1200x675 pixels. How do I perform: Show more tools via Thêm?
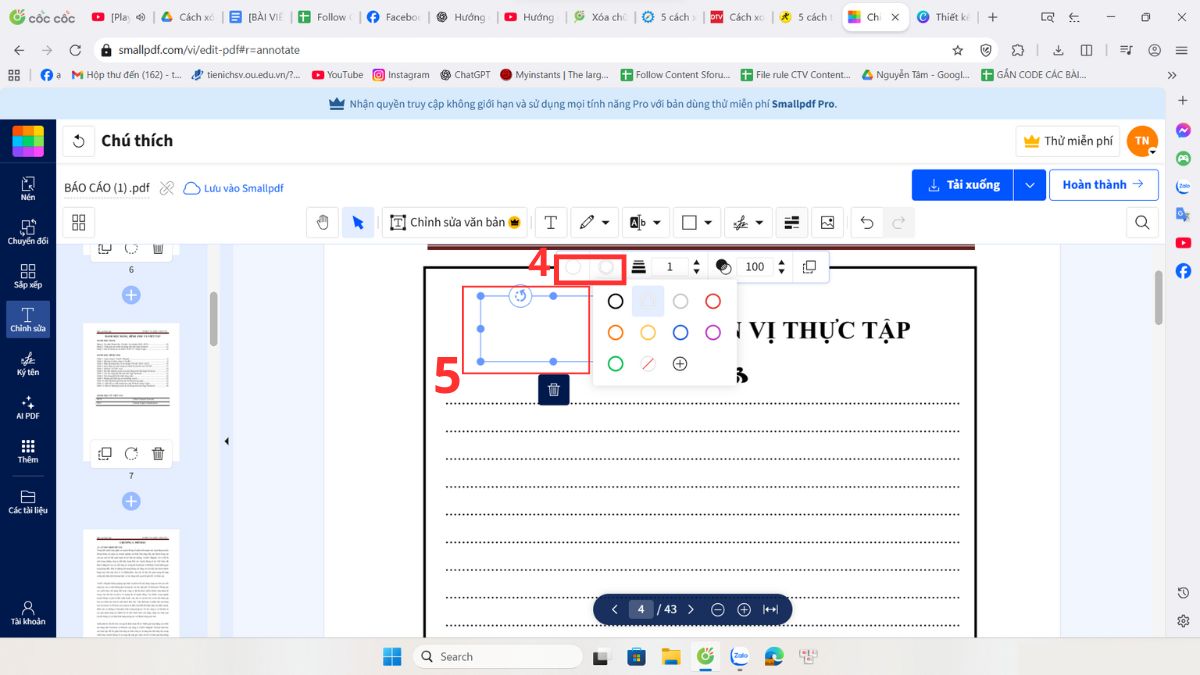(28, 450)
